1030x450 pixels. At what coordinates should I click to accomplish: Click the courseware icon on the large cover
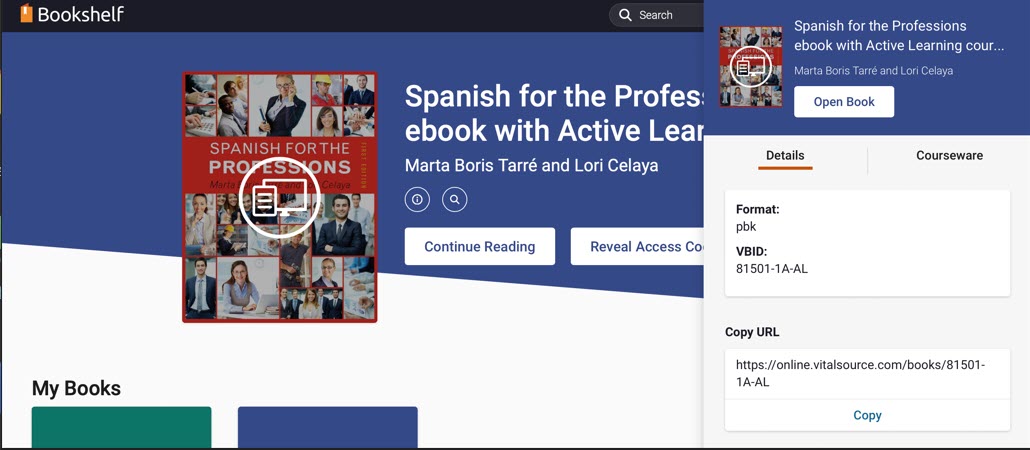coord(279,198)
